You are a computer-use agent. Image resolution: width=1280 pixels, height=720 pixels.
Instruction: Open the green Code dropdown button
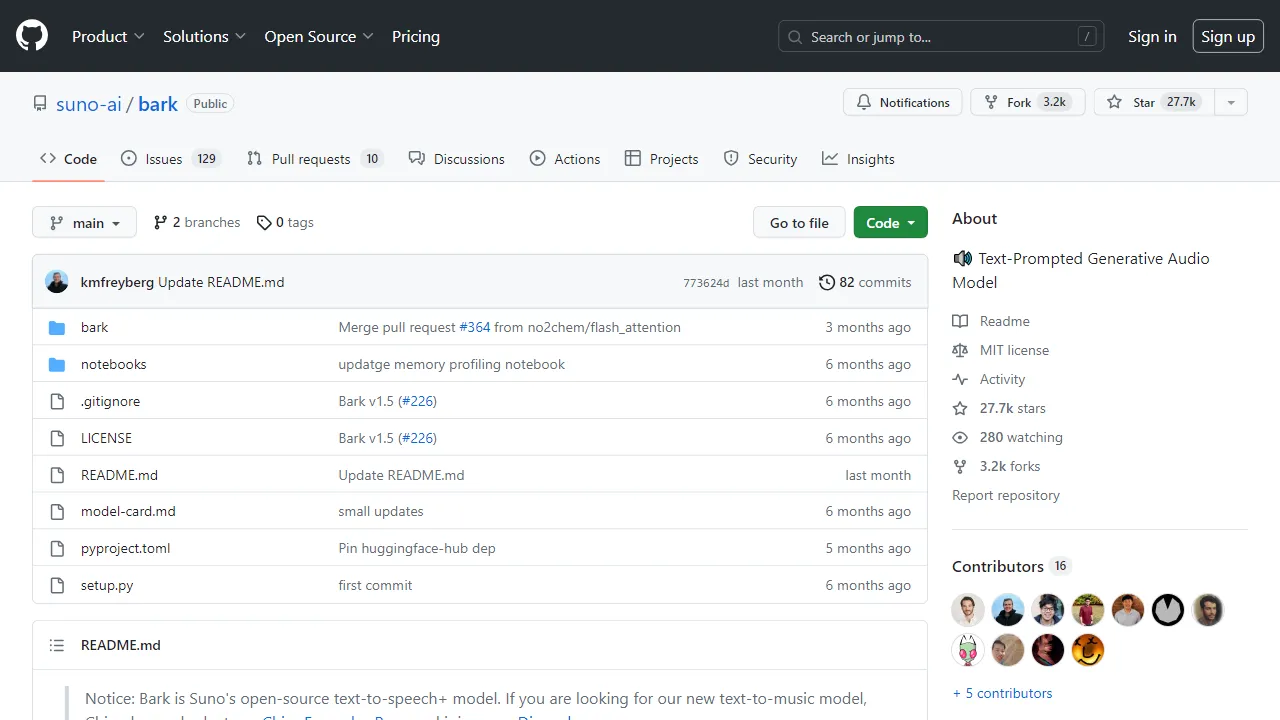click(x=890, y=222)
